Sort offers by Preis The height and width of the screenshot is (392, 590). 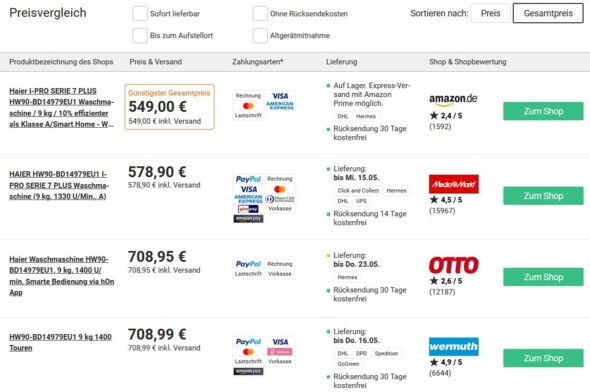tap(490, 13)
